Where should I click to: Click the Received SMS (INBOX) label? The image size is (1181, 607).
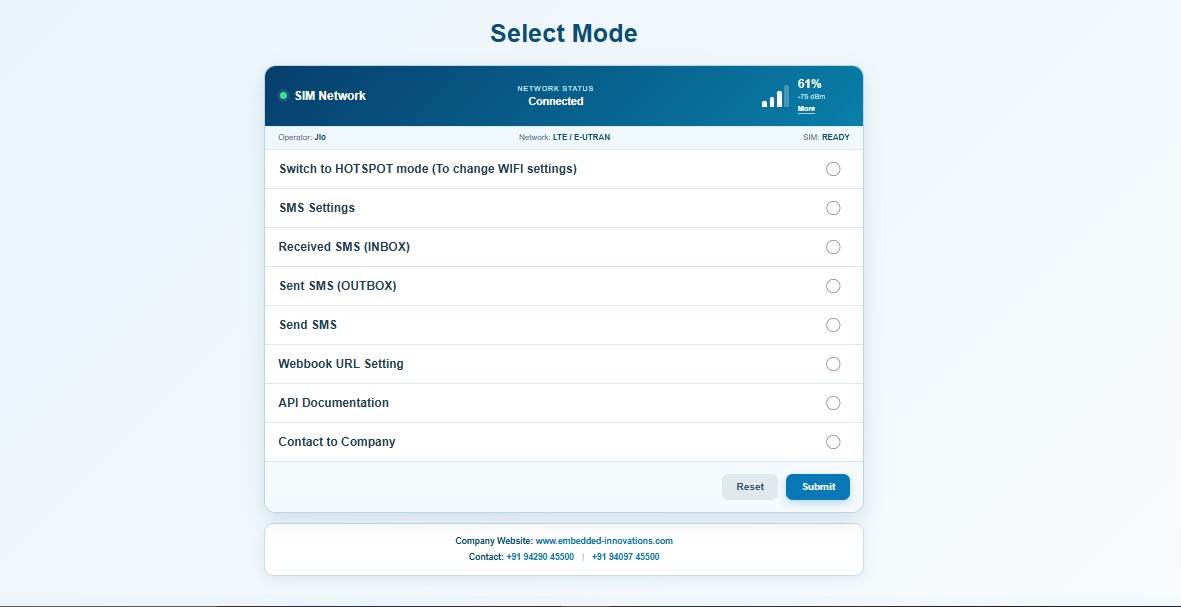pos(344,247)
